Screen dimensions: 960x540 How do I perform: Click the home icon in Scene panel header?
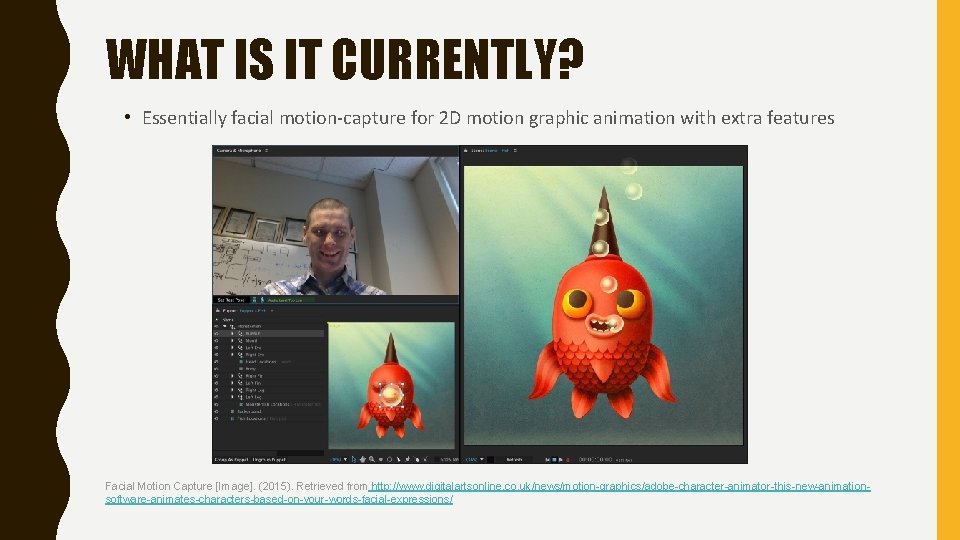pyautogui.click(x=465, y=150)
